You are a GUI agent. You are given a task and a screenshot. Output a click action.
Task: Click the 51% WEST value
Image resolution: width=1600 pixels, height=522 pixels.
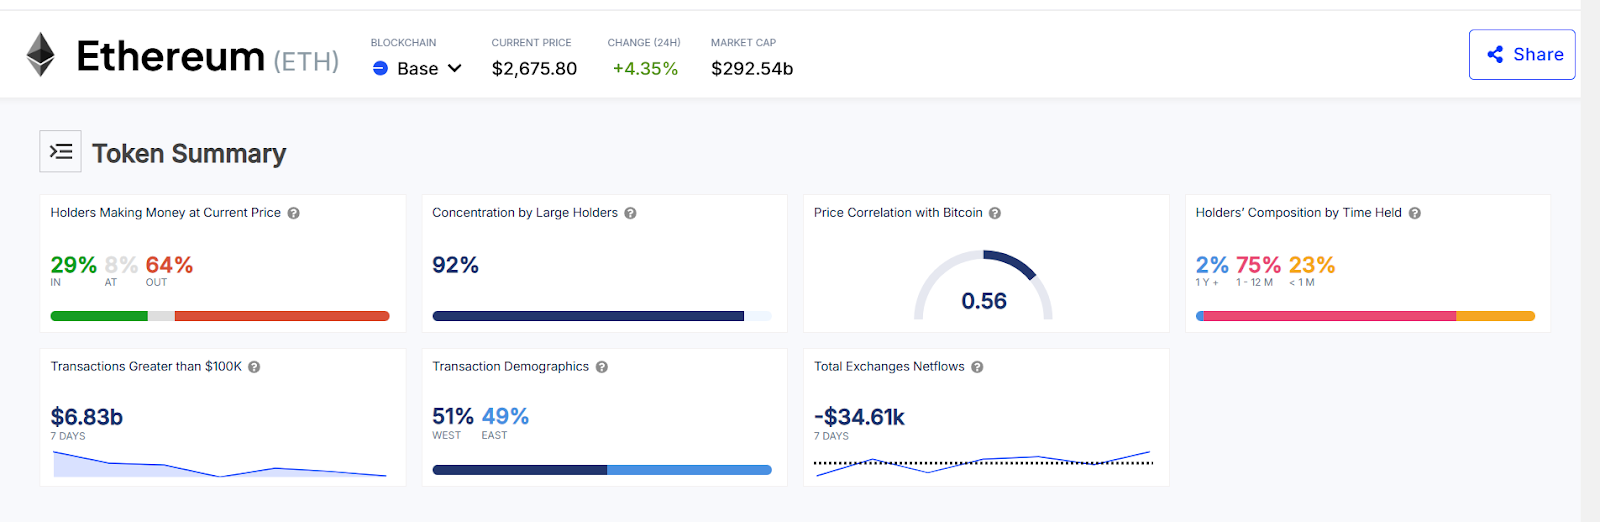[x=453, y=416]
